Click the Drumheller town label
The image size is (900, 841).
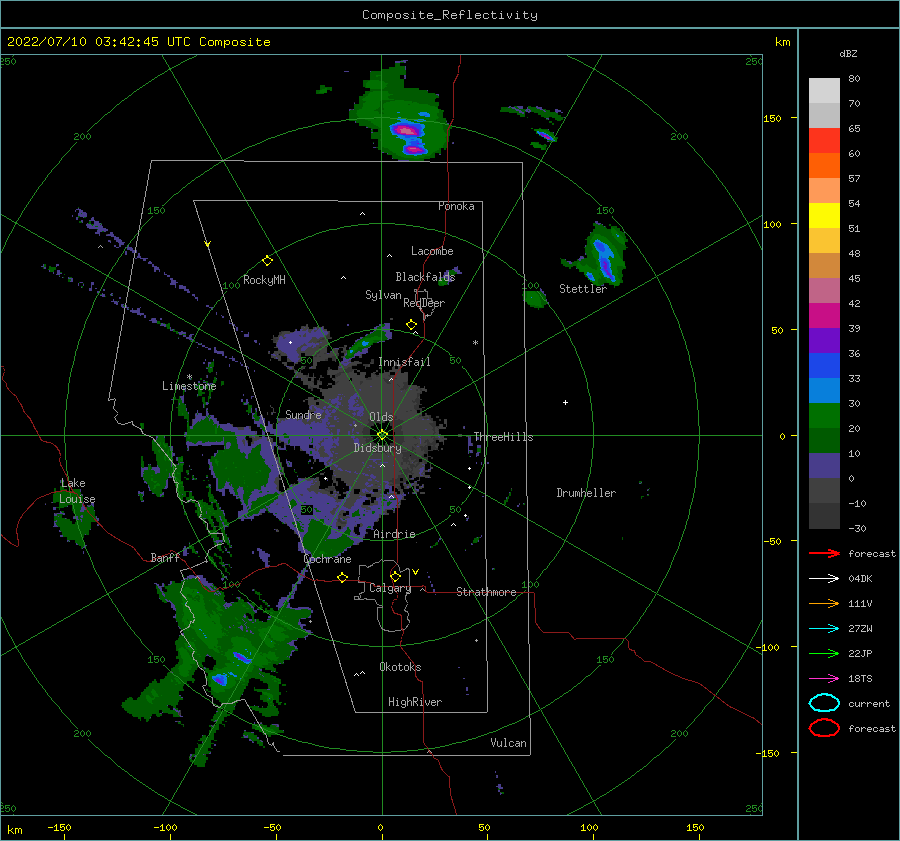[586, 493]
